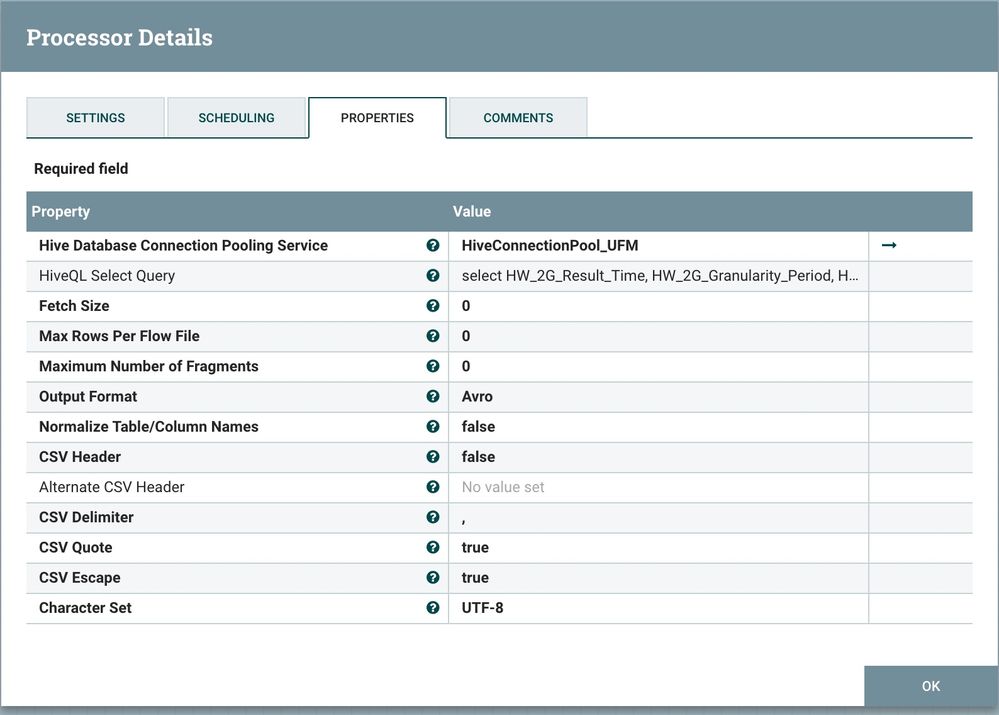Image resolution: width=999 pixels, height=715 pixels.
Task: Show Output Format help tooltip icon
Action: click(x=433, y=396)
